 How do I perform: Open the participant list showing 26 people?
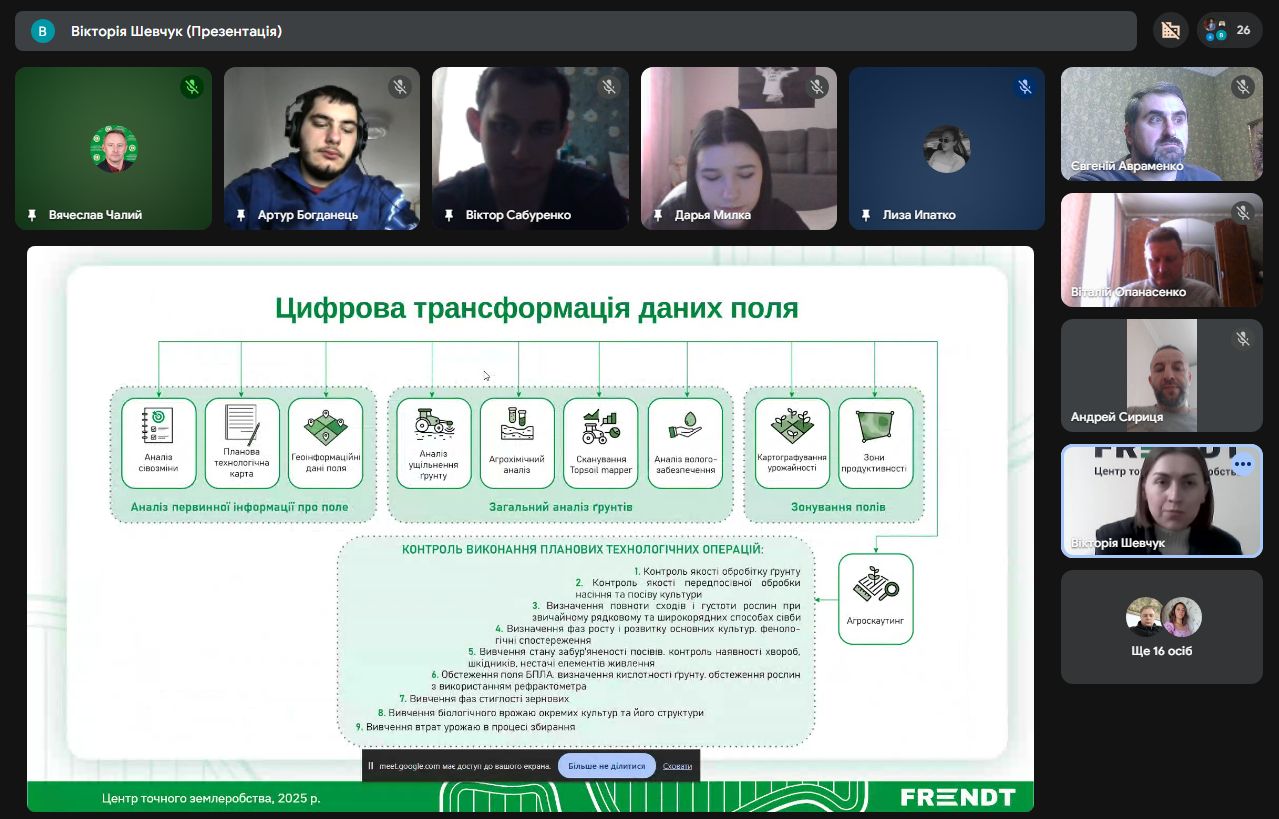(x=1229, y=30)
